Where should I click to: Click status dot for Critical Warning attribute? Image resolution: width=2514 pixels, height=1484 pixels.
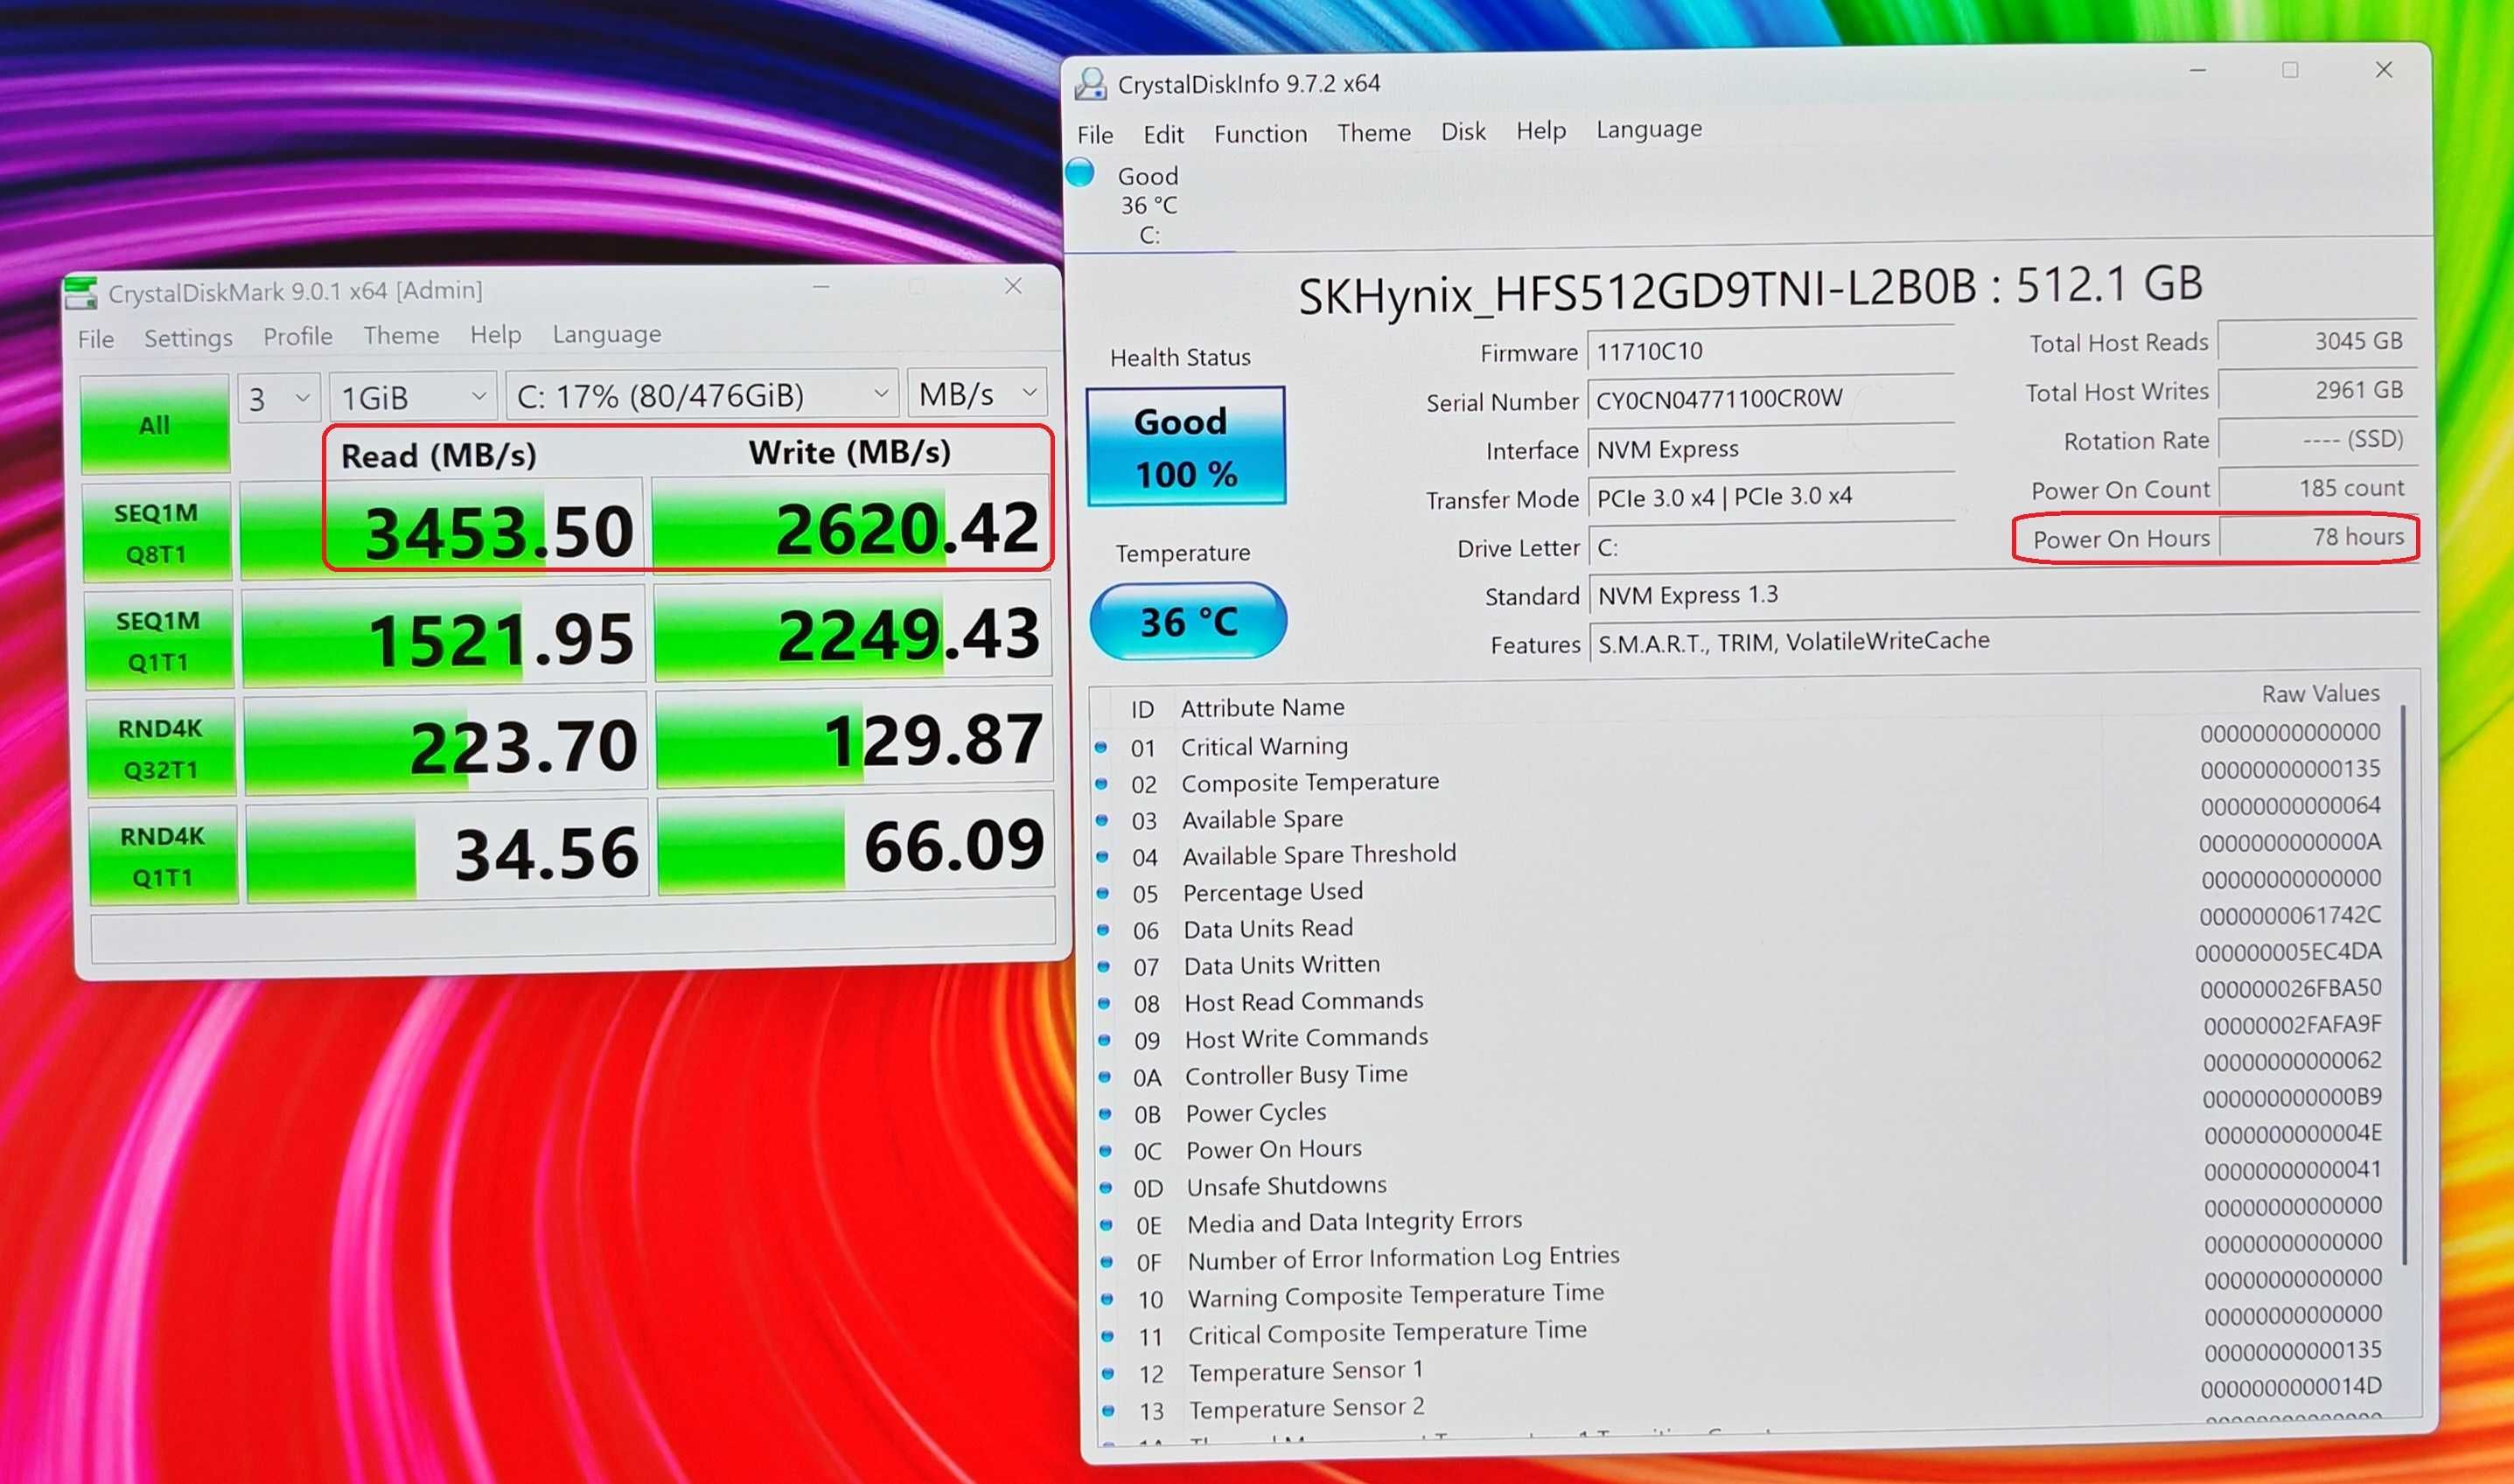tap(1101, 747)
